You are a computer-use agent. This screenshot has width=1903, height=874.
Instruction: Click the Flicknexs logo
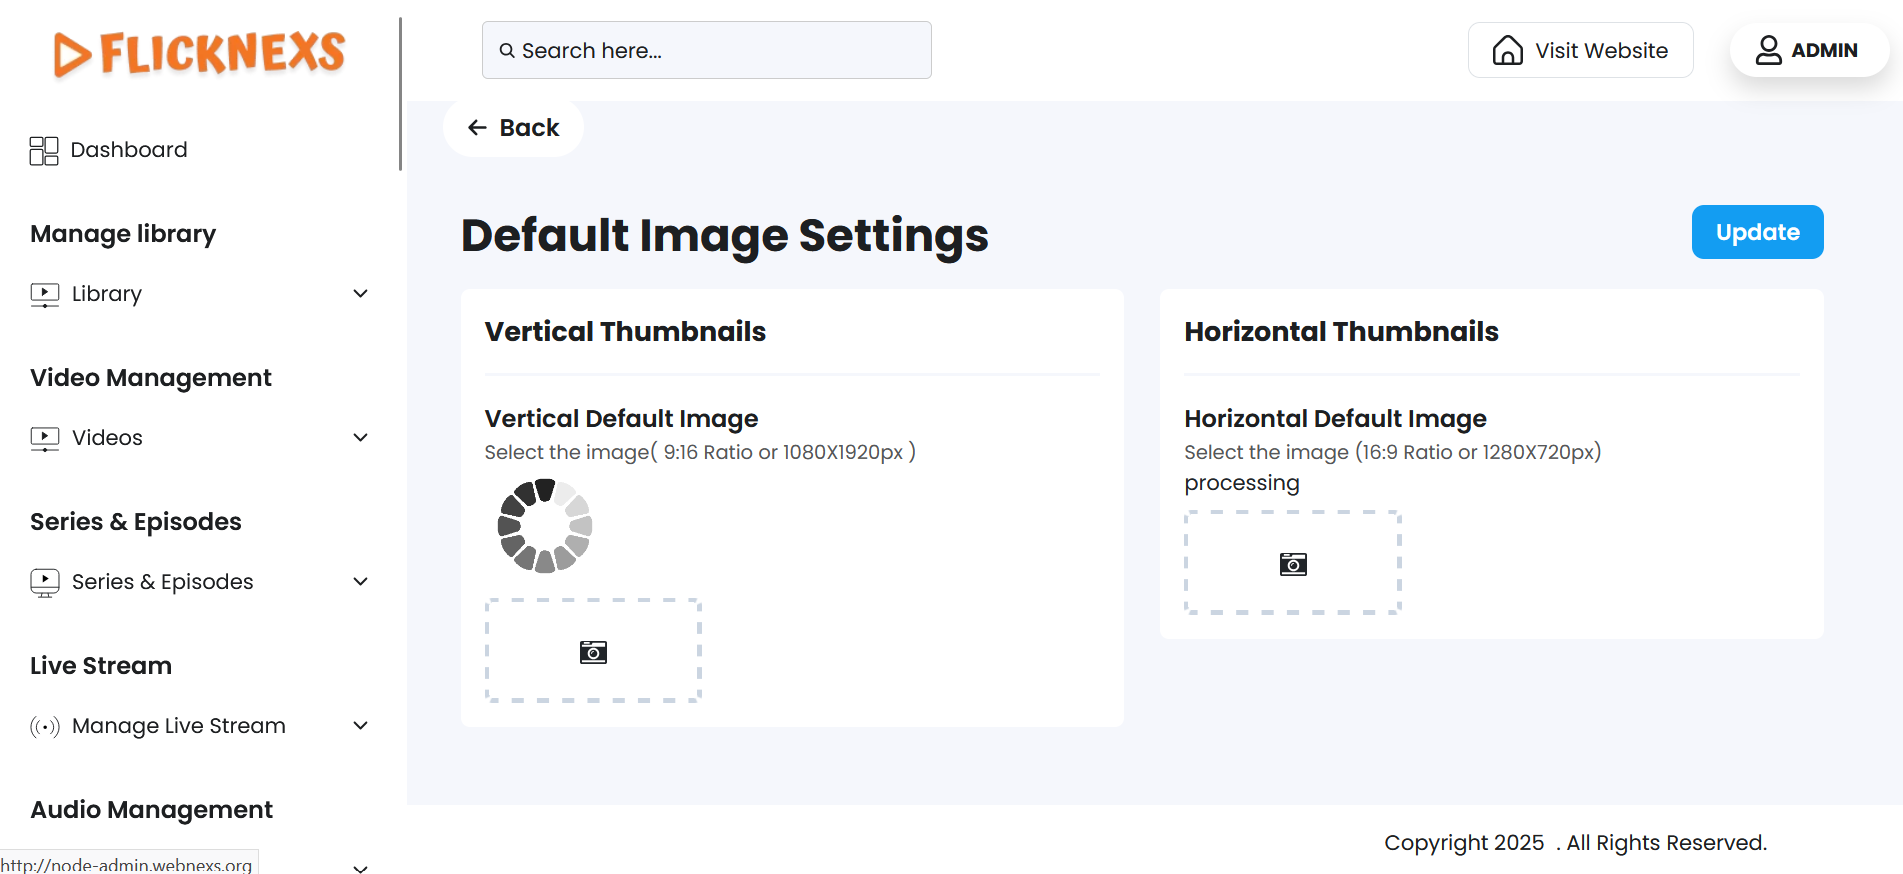[199, 53]
